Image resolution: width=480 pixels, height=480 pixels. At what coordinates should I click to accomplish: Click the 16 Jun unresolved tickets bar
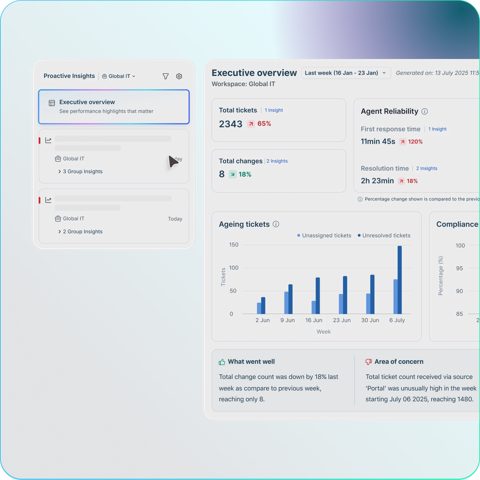coord(318,296)
